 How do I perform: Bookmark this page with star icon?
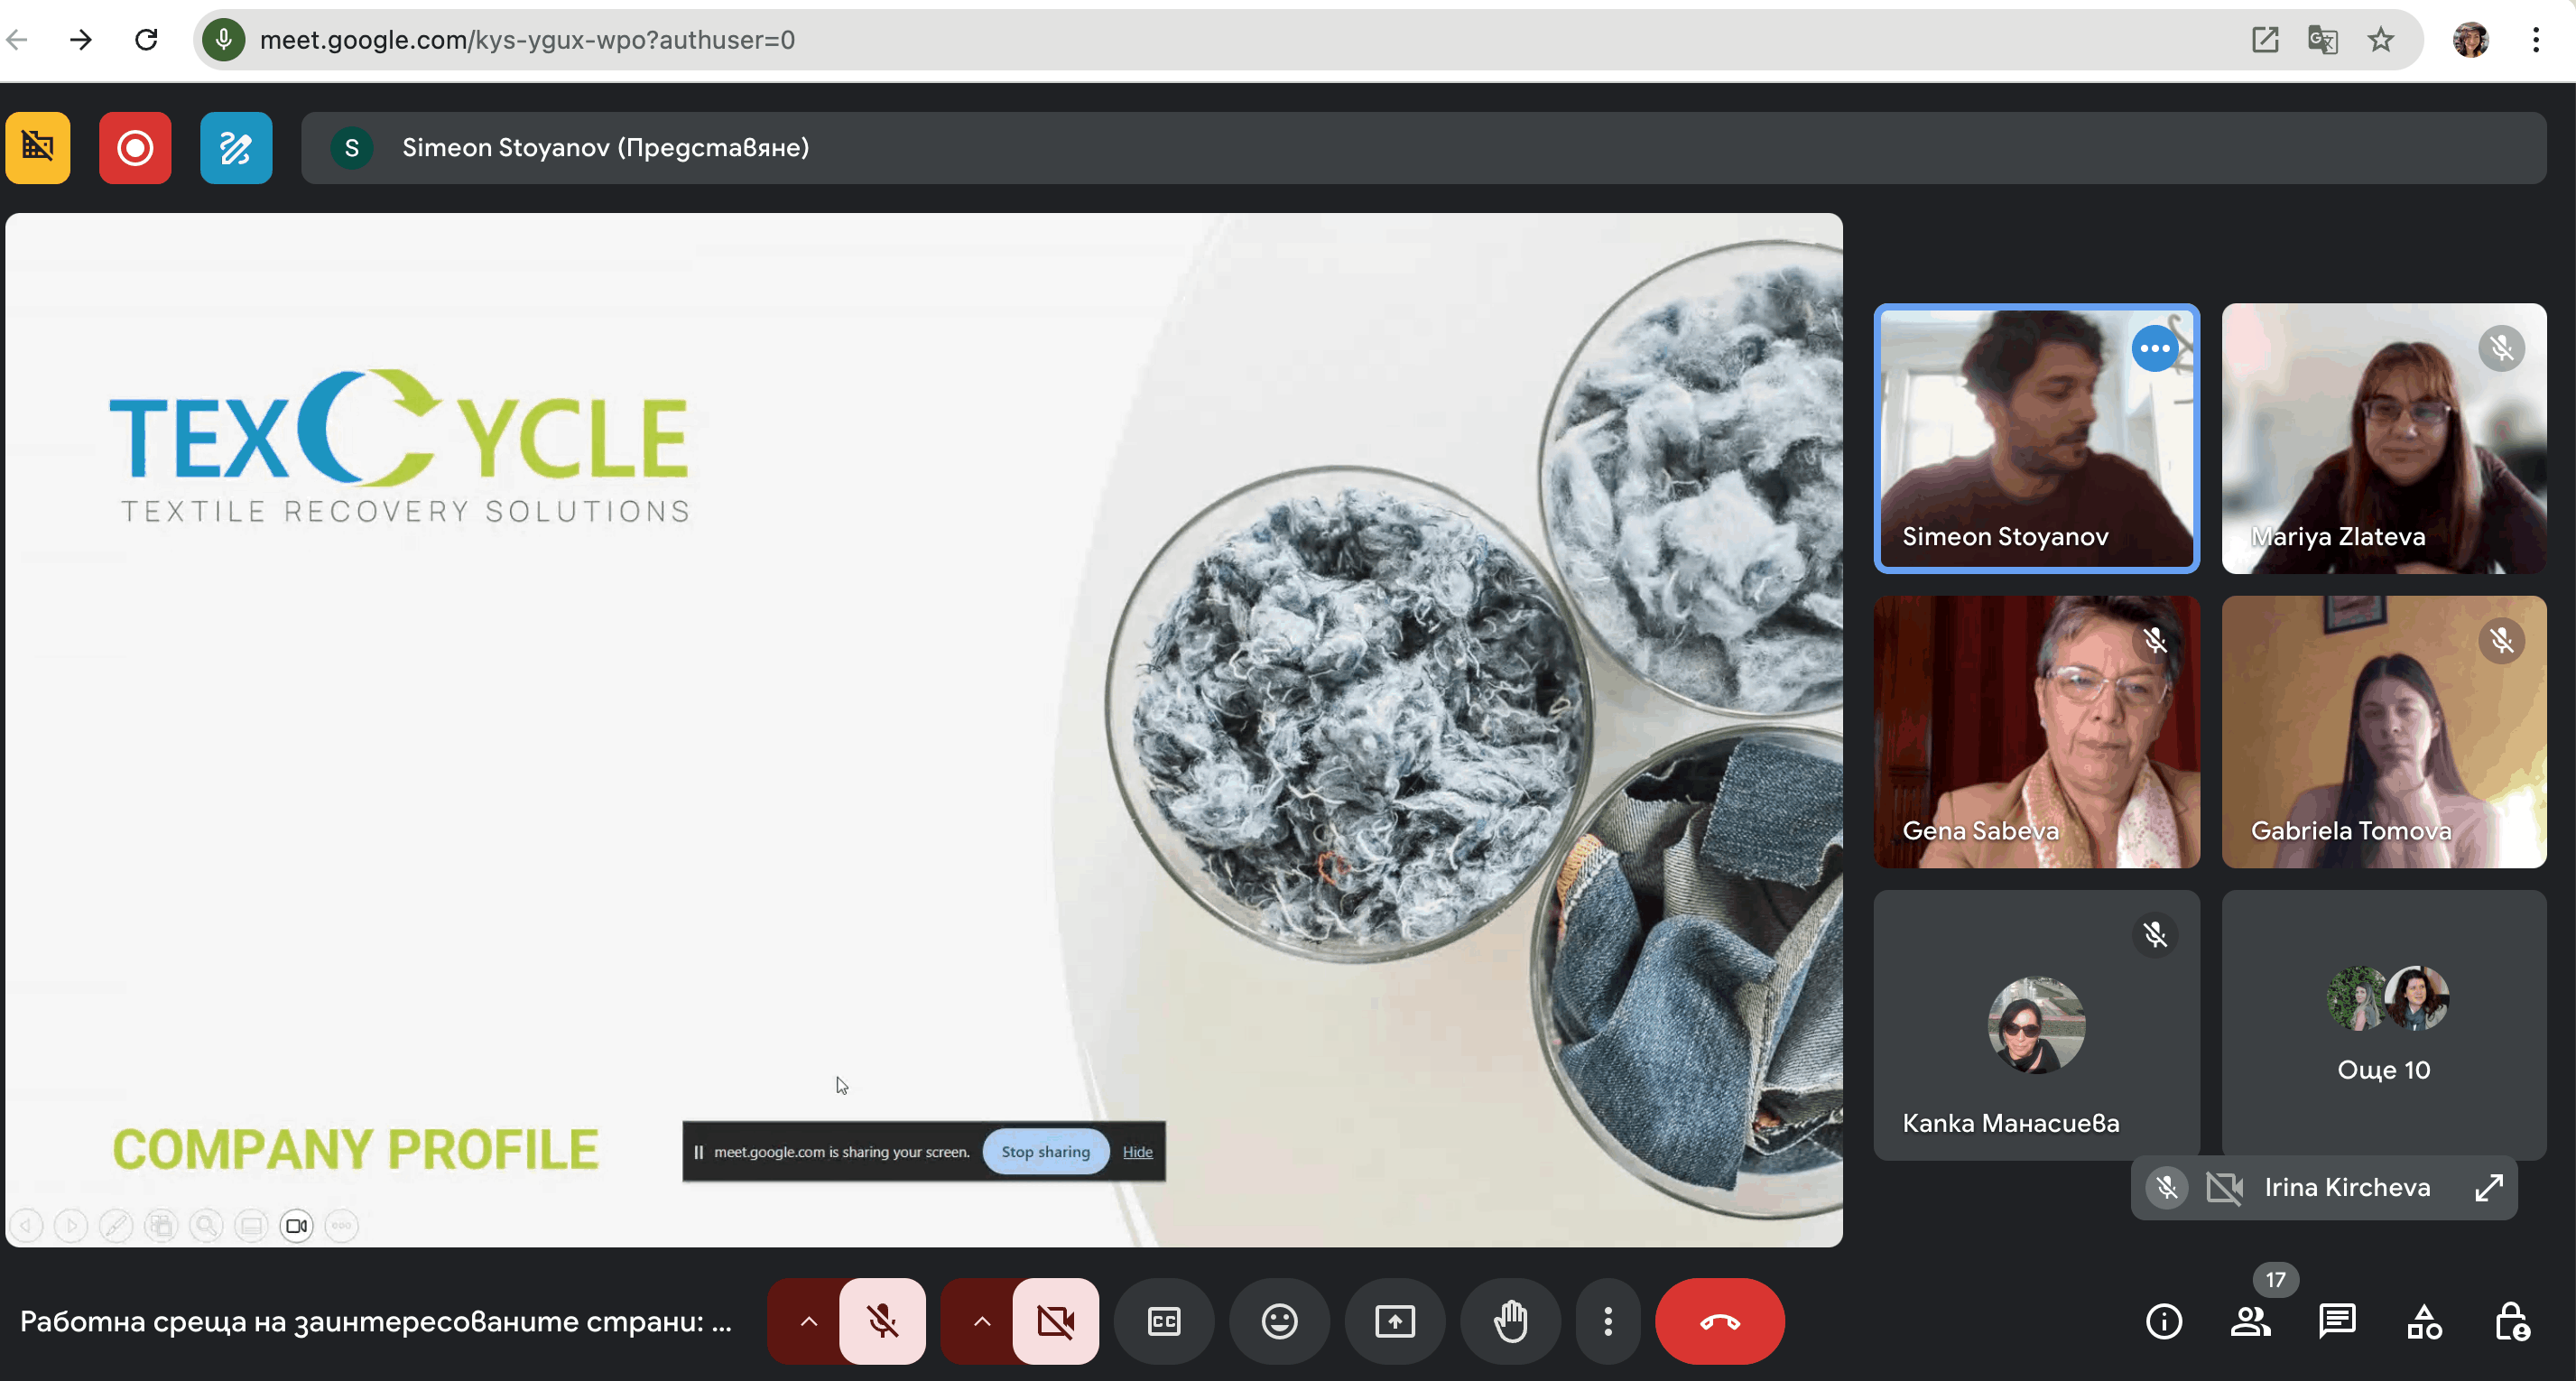click(2381, 40)
